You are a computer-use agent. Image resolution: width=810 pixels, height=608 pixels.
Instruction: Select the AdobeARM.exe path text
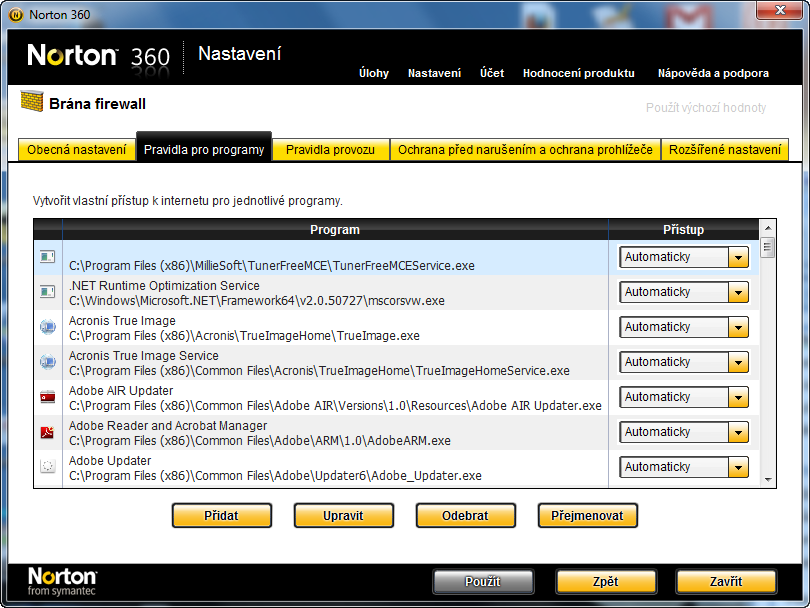[x=260, y=441]
